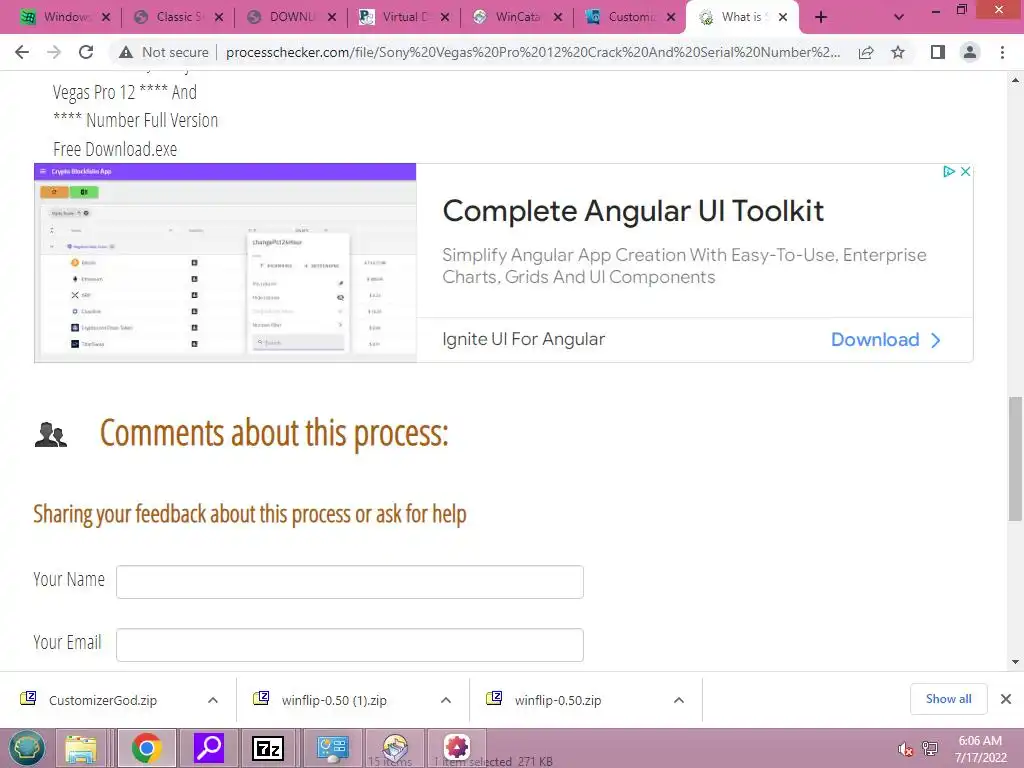Click the scrollbar up arrow
This screenshot has width=1024, height=768.
coord(1015,80)
